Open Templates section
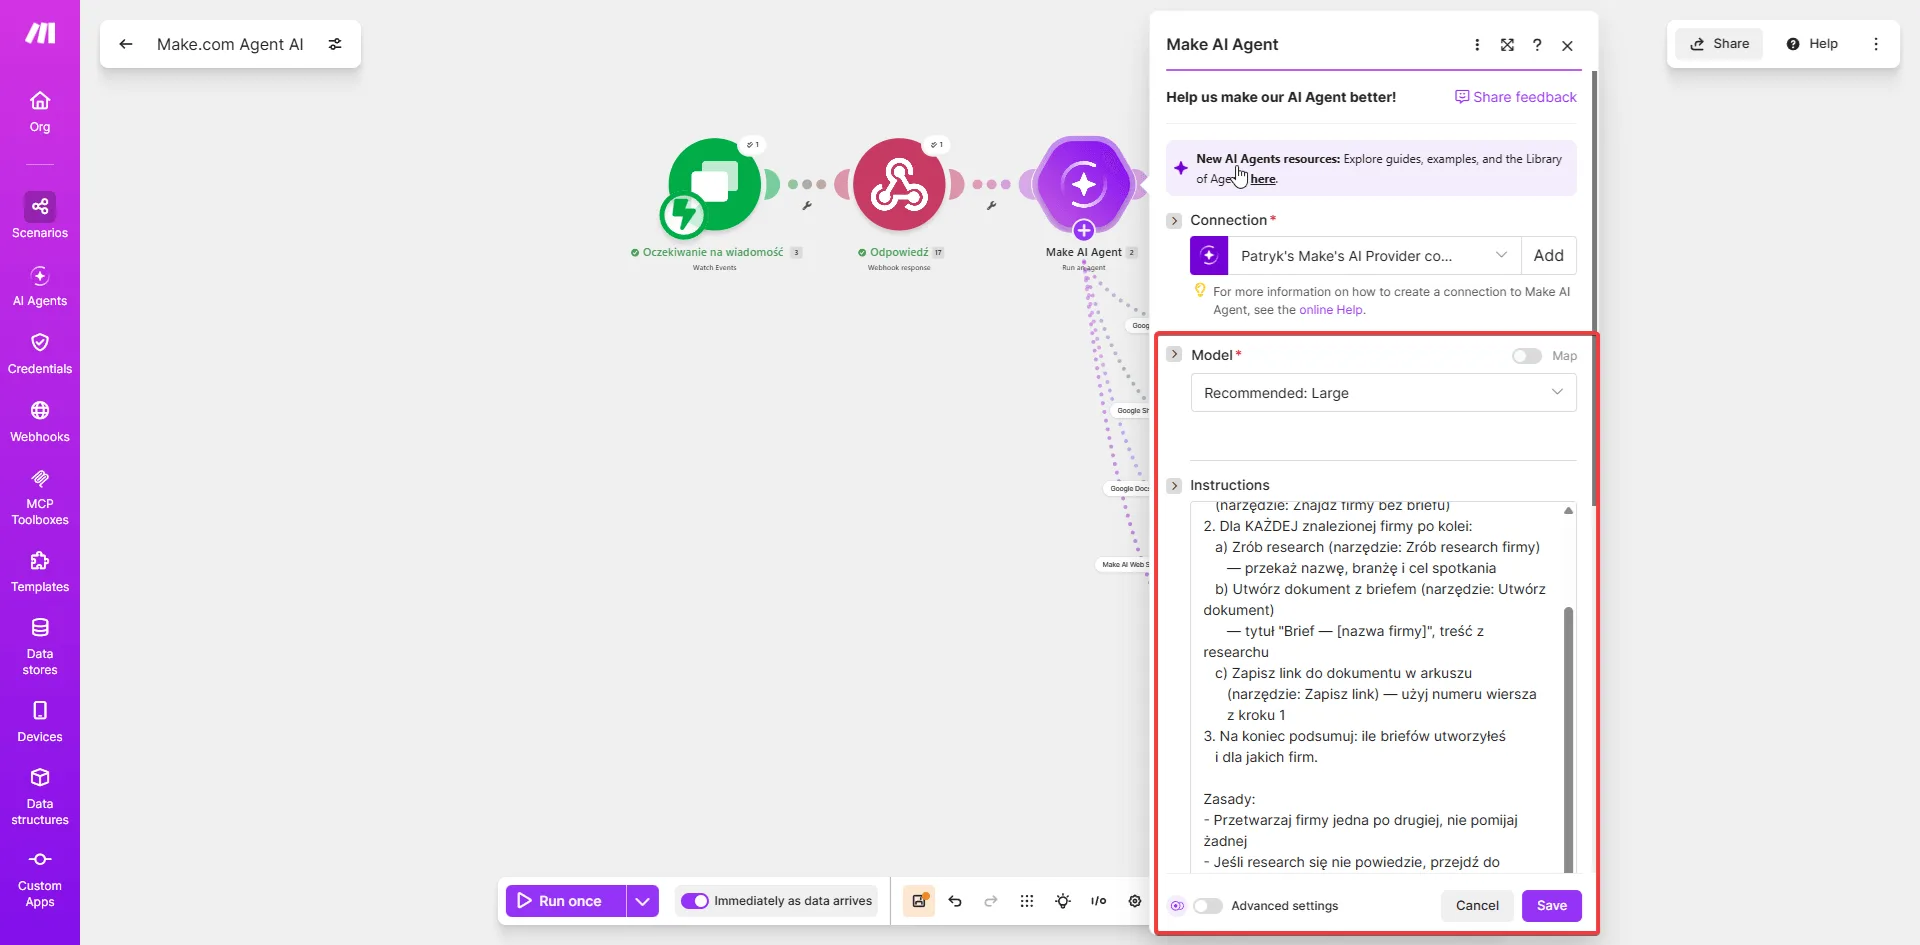The width and height of the screenshot is (1920, 945). pos(40,572)
